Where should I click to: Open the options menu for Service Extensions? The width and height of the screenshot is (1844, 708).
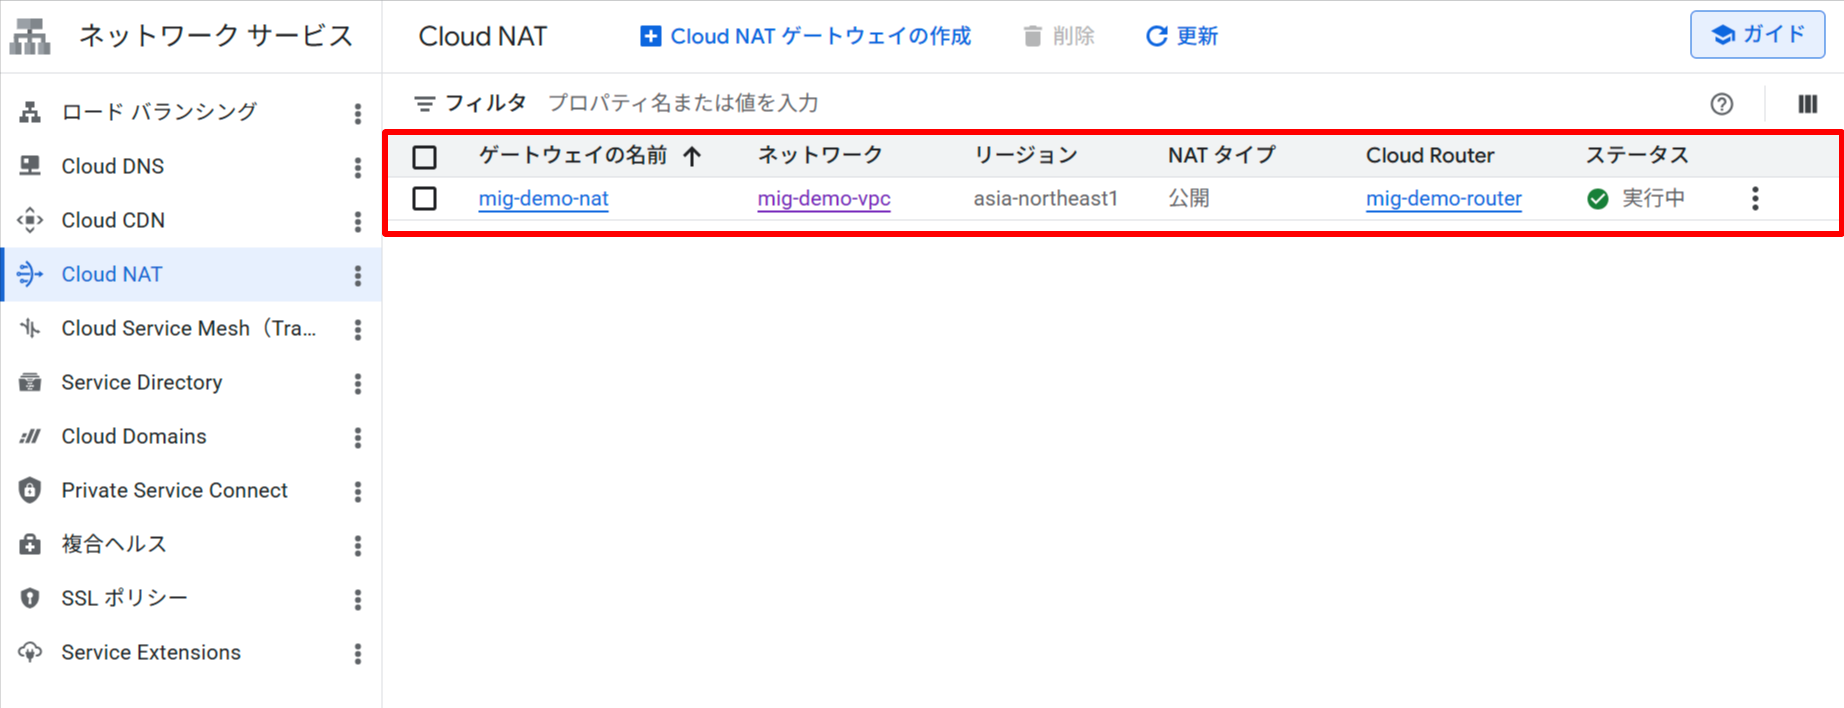tap(357, 653)
